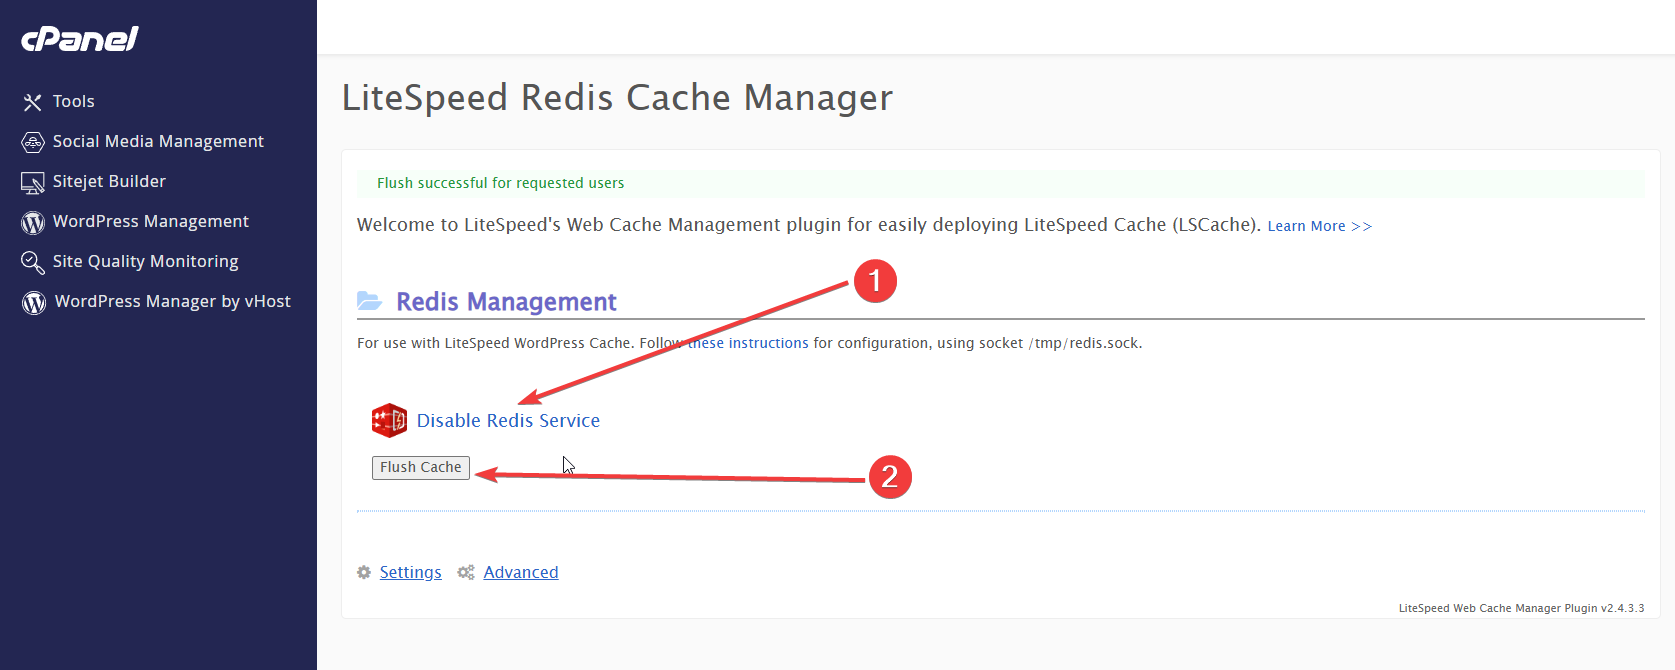Click the WordPress Management logo icon
Viewport: 1675px width, 670px height.
point(33,222)
